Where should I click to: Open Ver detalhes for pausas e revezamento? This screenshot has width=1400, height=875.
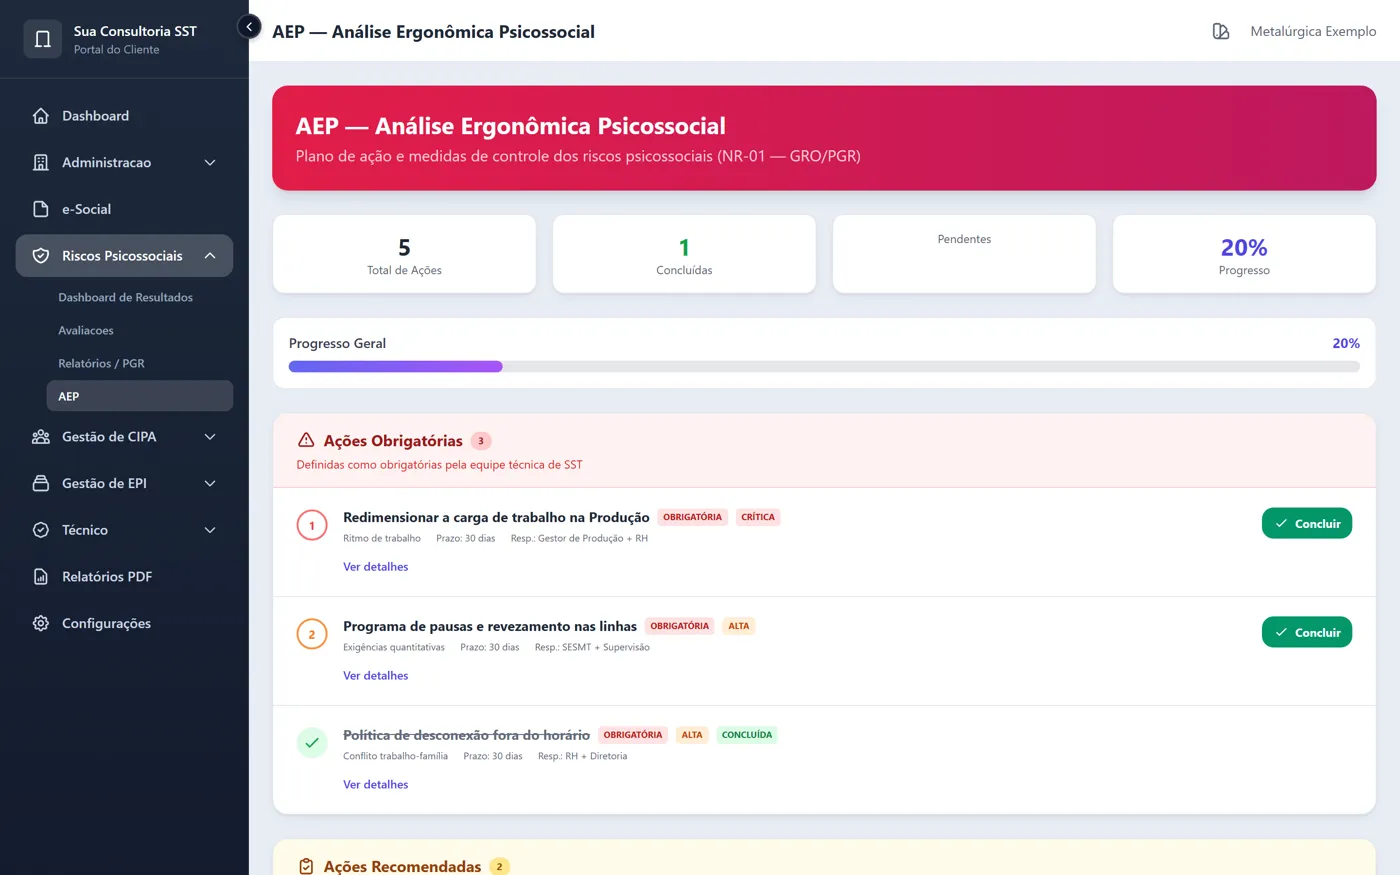click(x=376, y=676)
